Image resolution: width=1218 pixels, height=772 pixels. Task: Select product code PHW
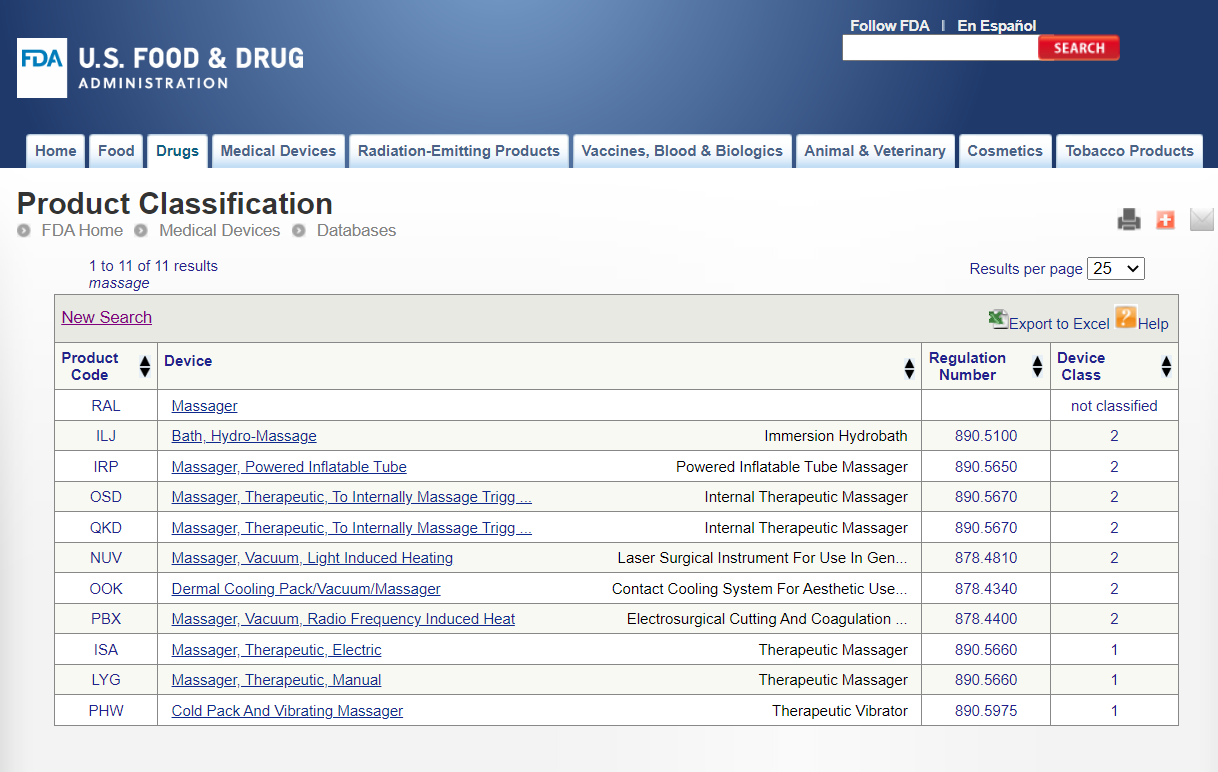click(x=106, y=711)
